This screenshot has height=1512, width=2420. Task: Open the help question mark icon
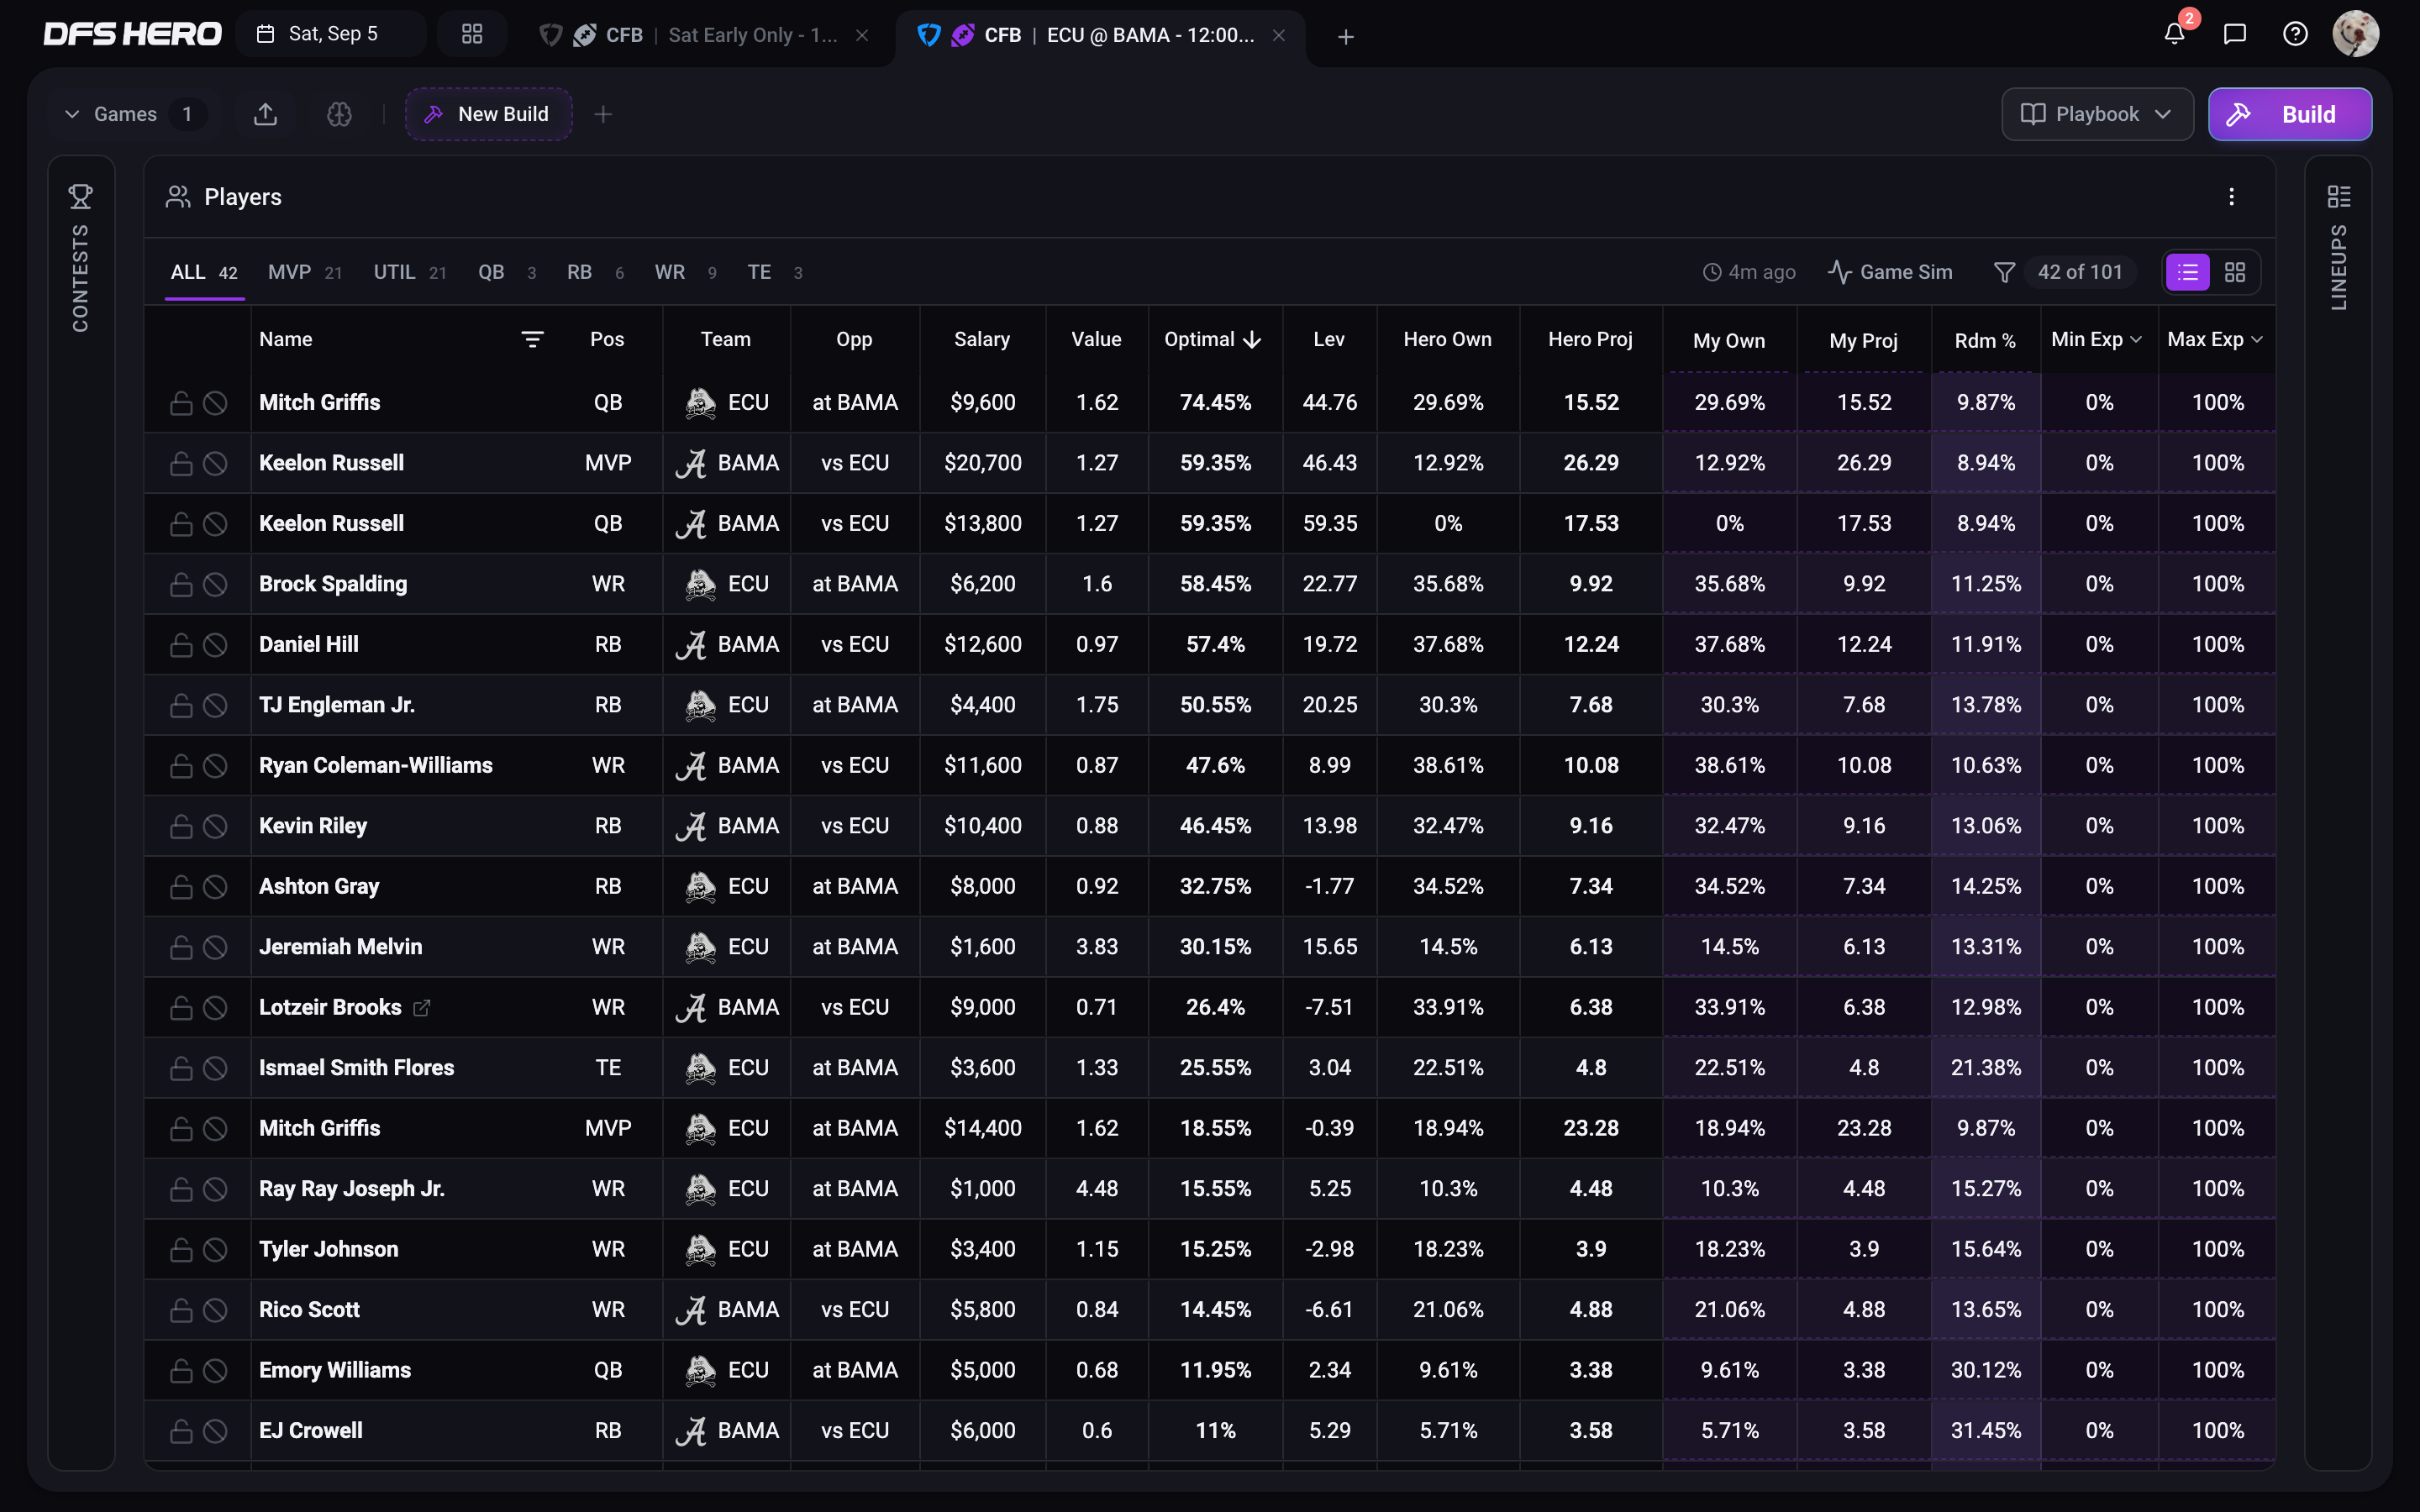(x=2295, y=34)
